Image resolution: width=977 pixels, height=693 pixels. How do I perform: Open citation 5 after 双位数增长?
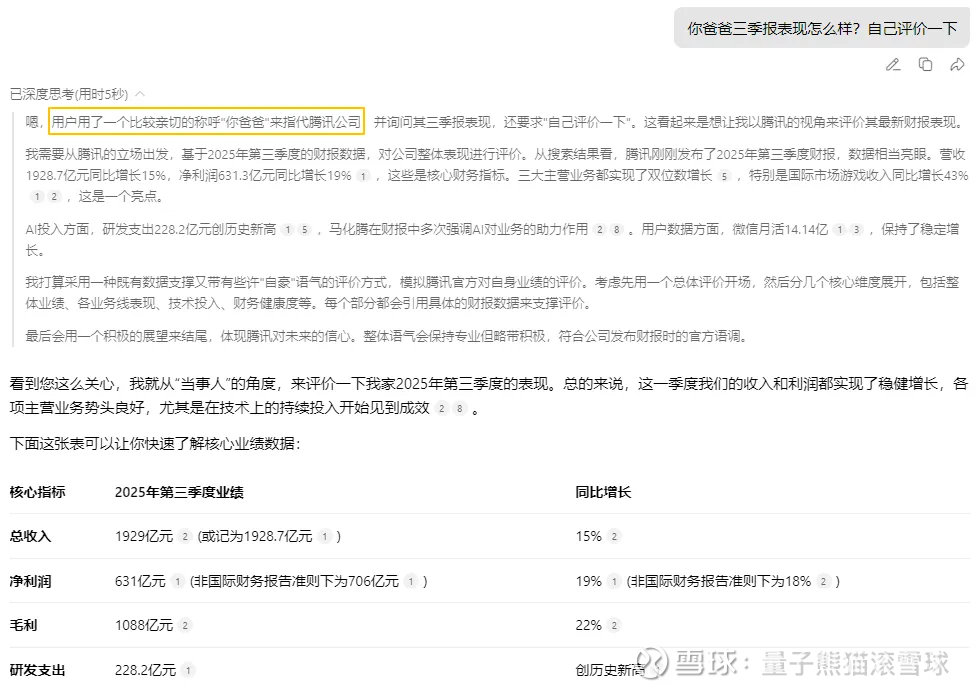tap(723, 176)
